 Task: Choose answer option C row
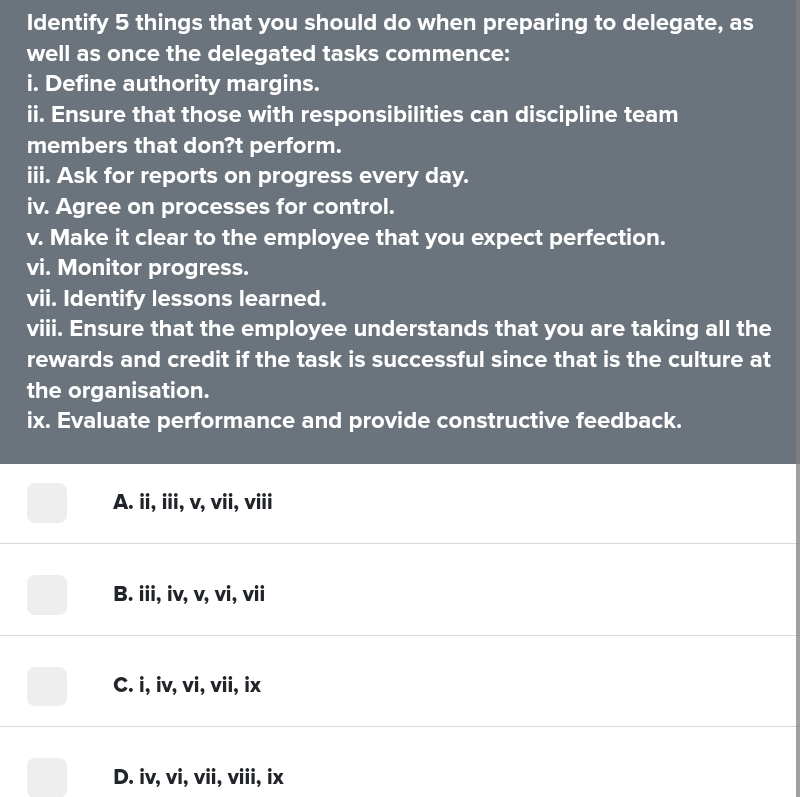400,686
